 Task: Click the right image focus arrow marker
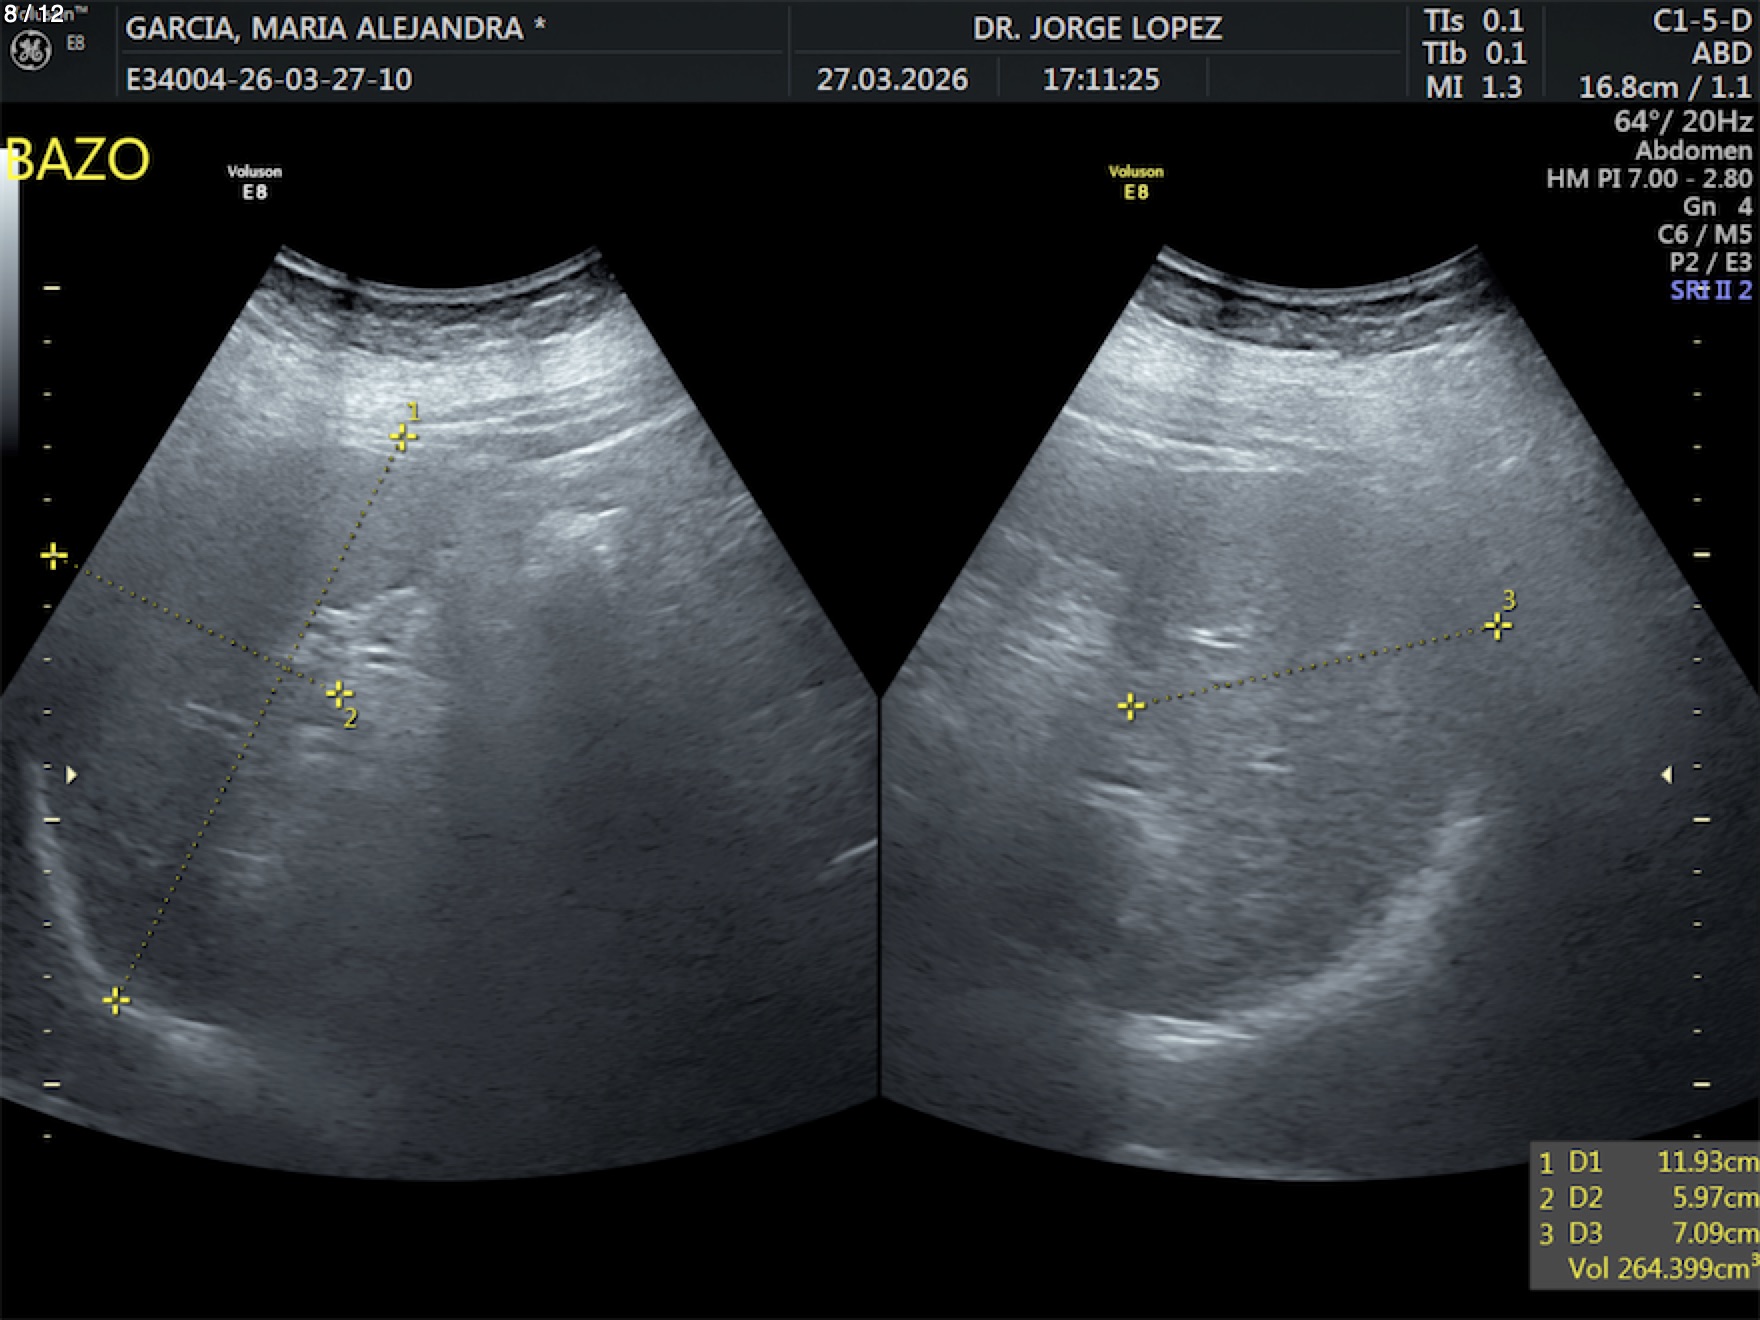click(x=1666, y=775)
